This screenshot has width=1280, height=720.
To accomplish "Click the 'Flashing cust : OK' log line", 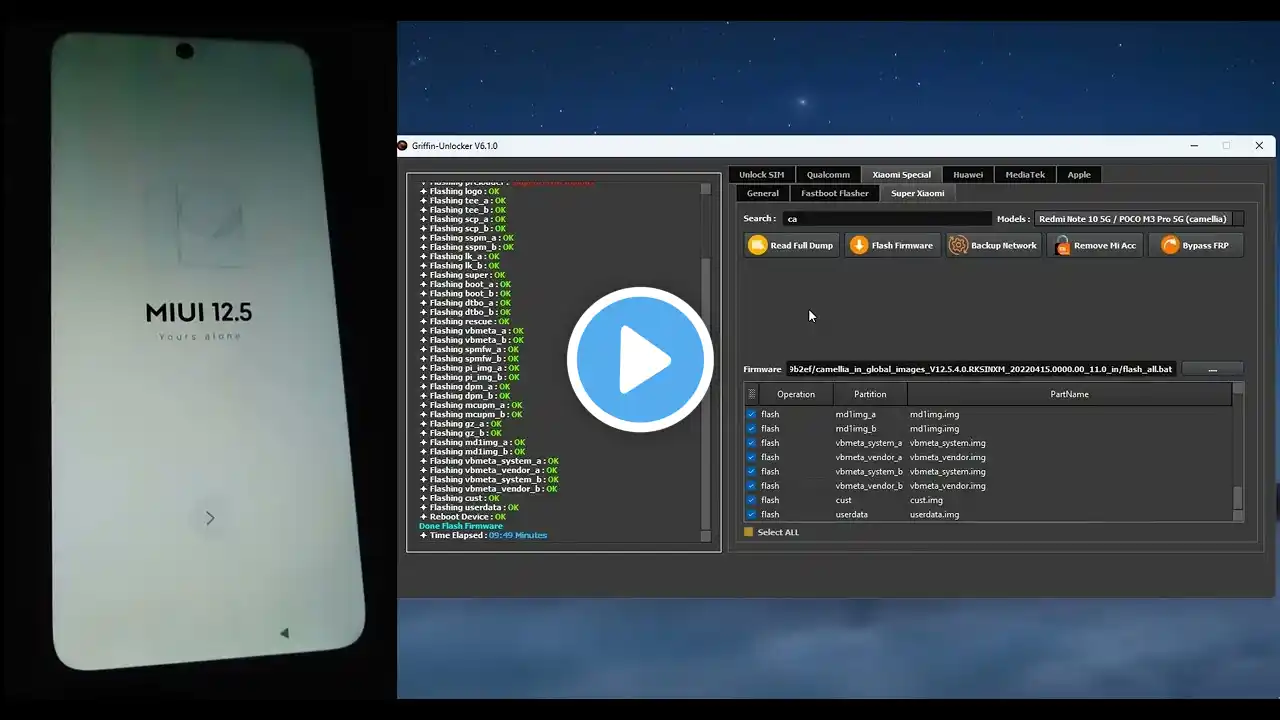I will click(460, 498).
